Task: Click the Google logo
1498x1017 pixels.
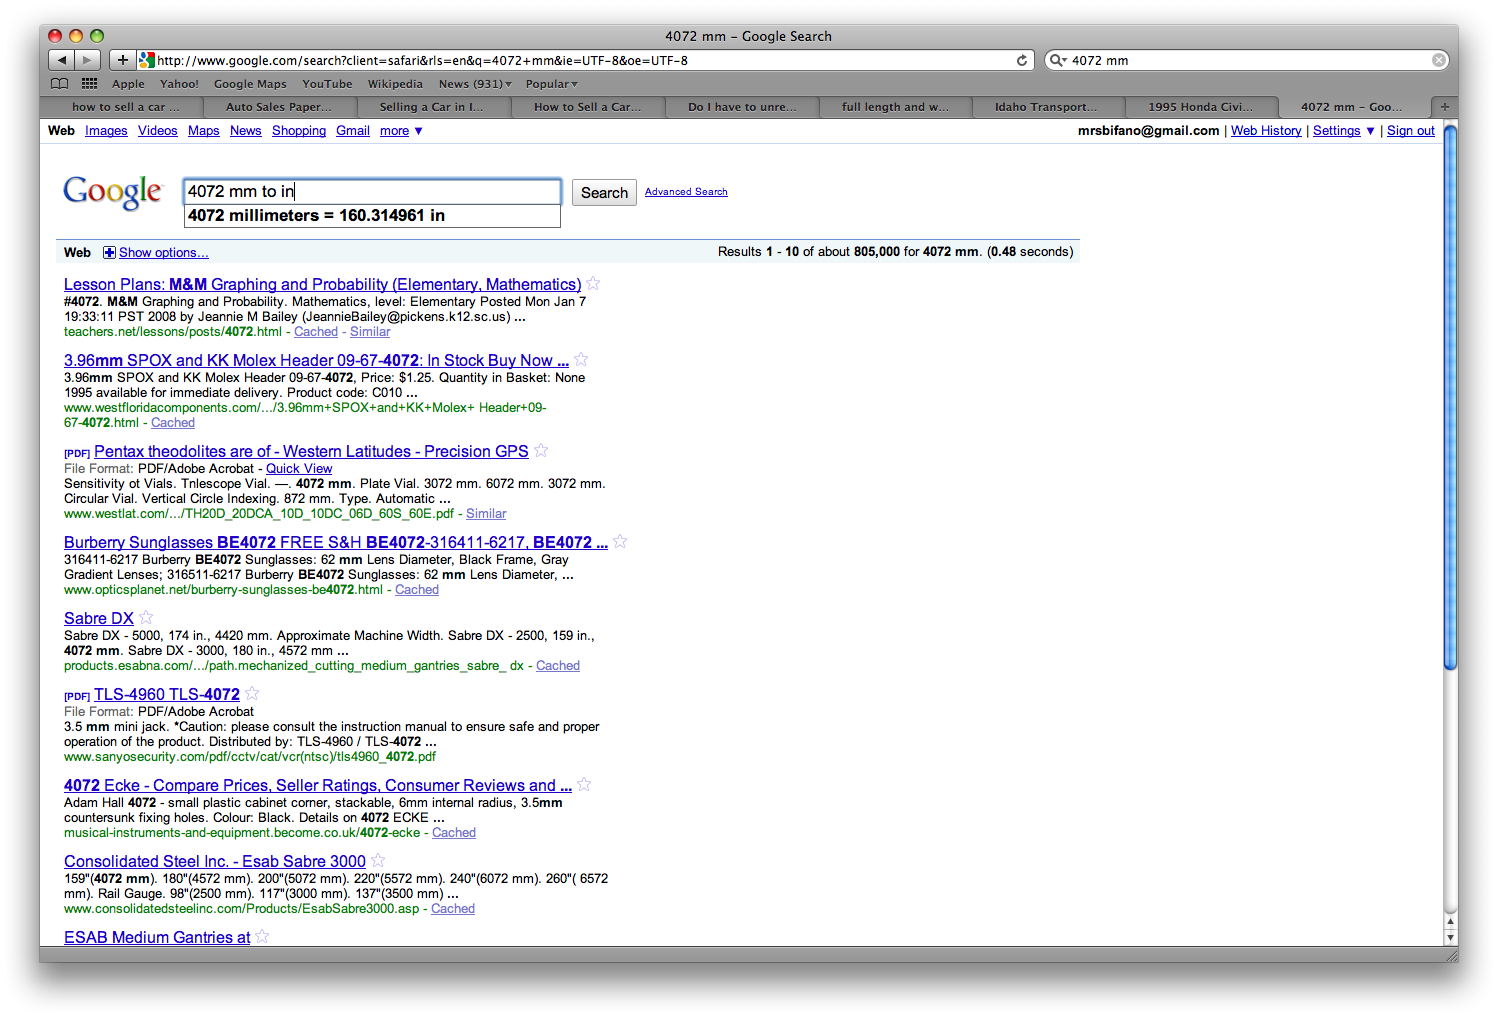Action: click(x=112, y=192)
